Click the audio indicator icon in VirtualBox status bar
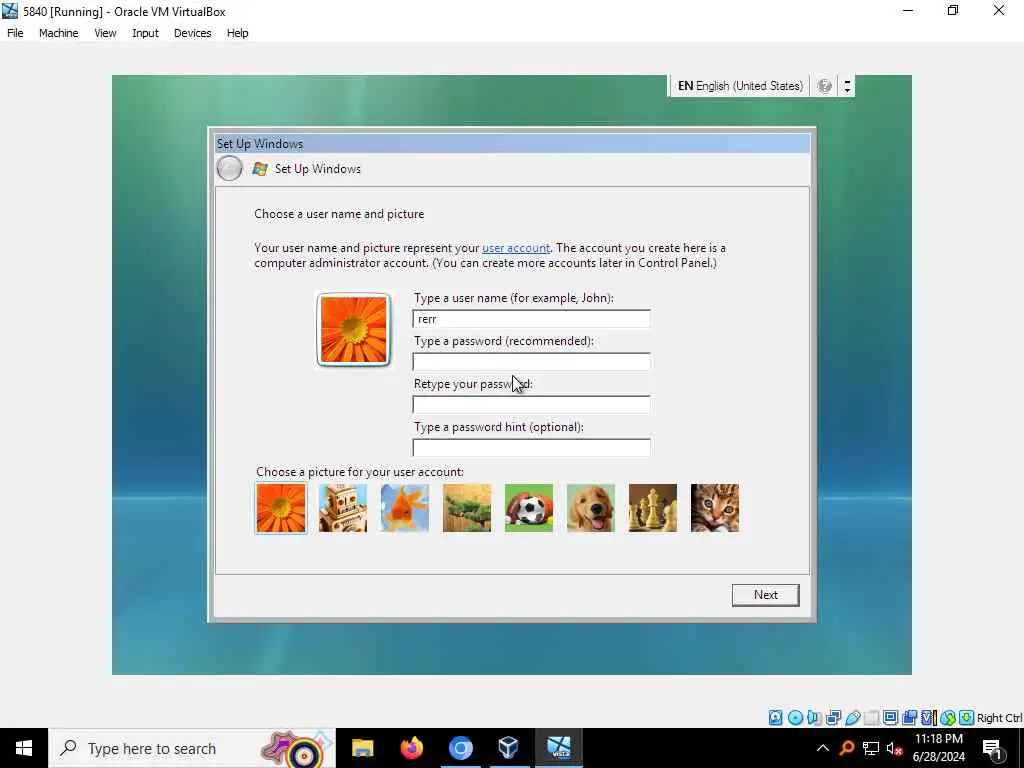Viewport: 1024px width, 768px height. tap(814, 718)
